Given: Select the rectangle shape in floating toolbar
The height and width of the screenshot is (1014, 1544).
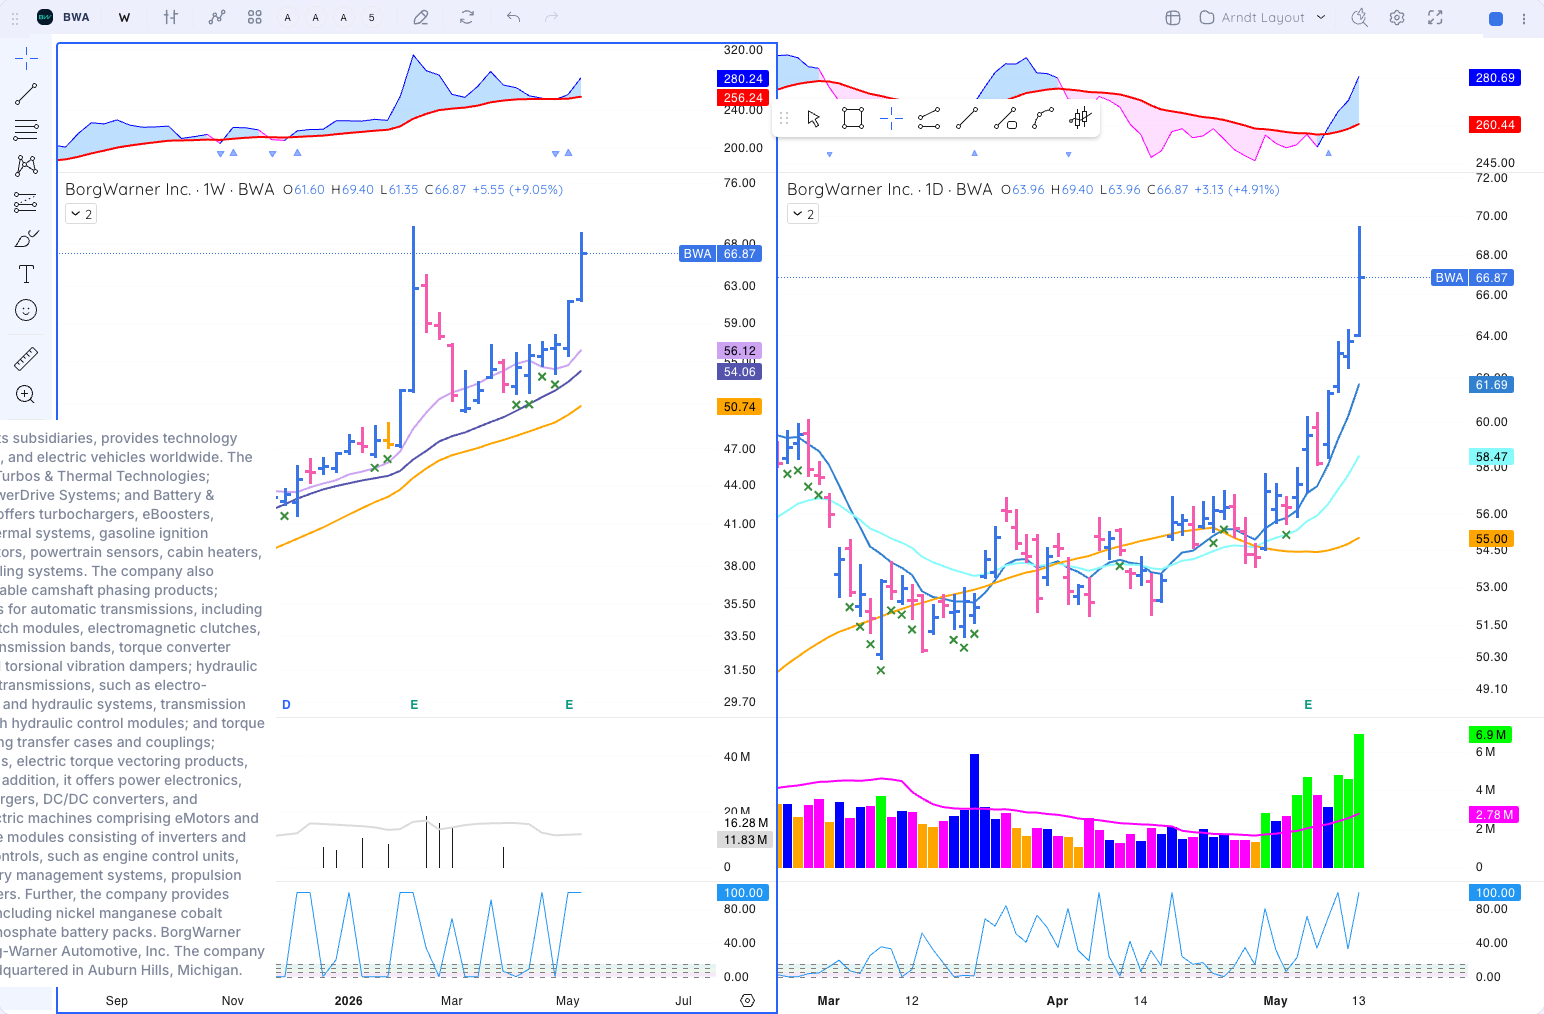Looking at the screenshot, I should point(853,119).
